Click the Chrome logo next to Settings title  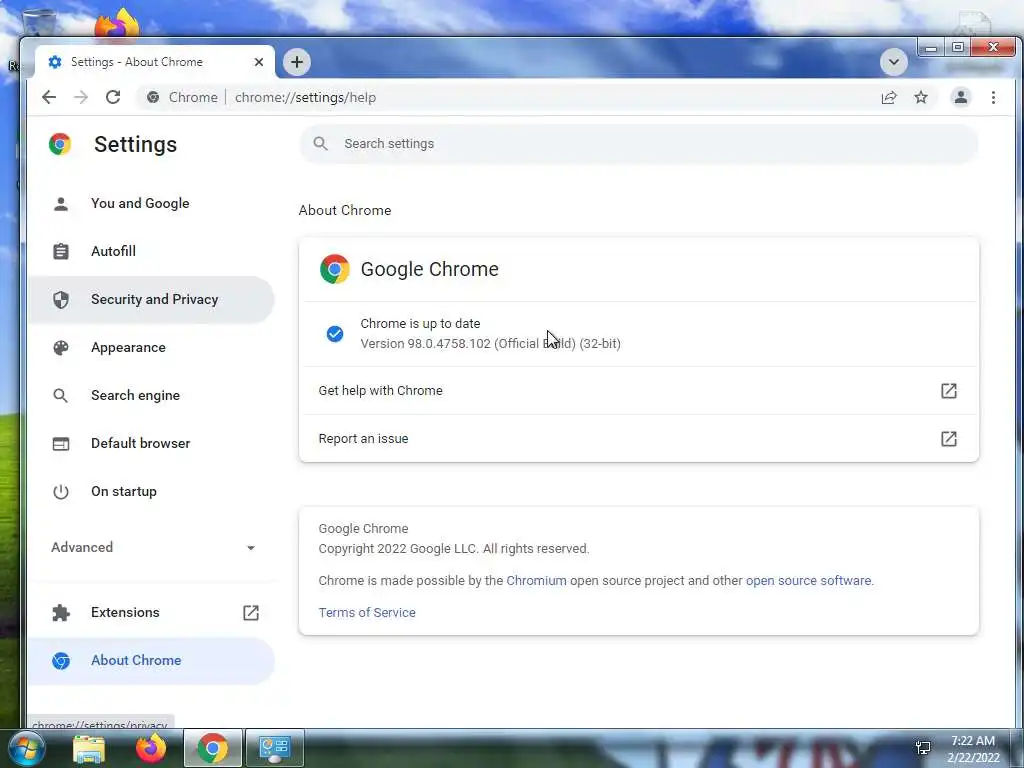59,144
